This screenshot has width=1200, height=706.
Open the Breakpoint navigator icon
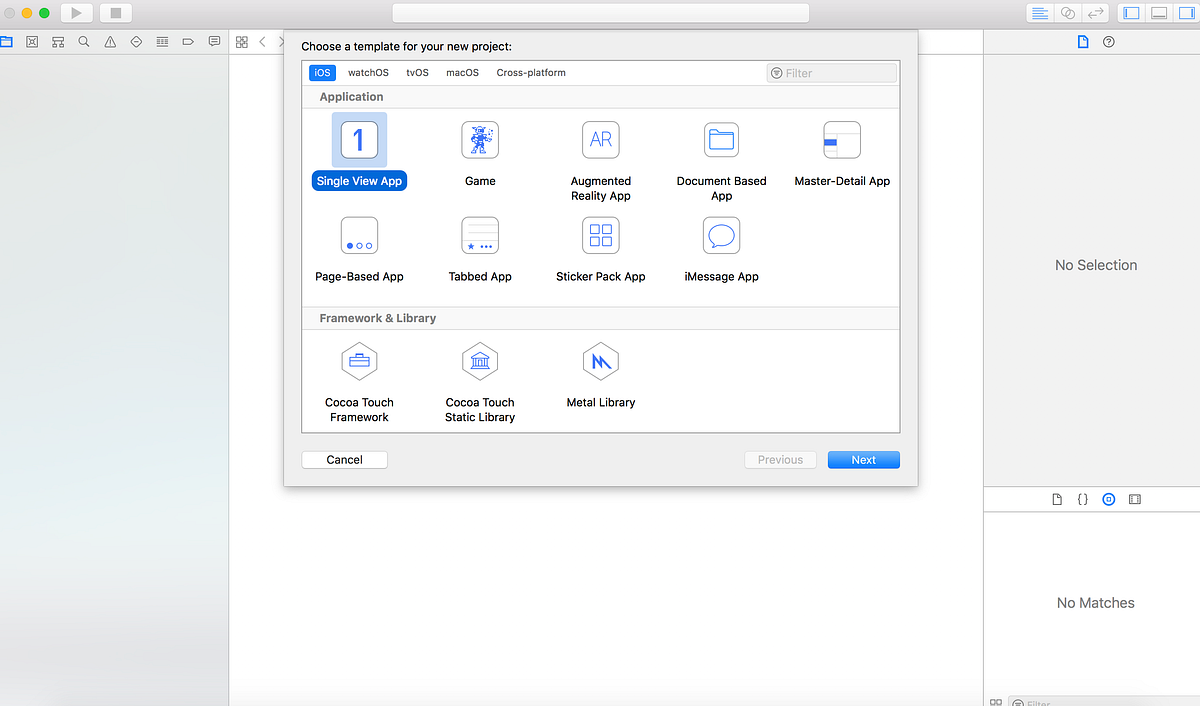click(x=187, y=41)
